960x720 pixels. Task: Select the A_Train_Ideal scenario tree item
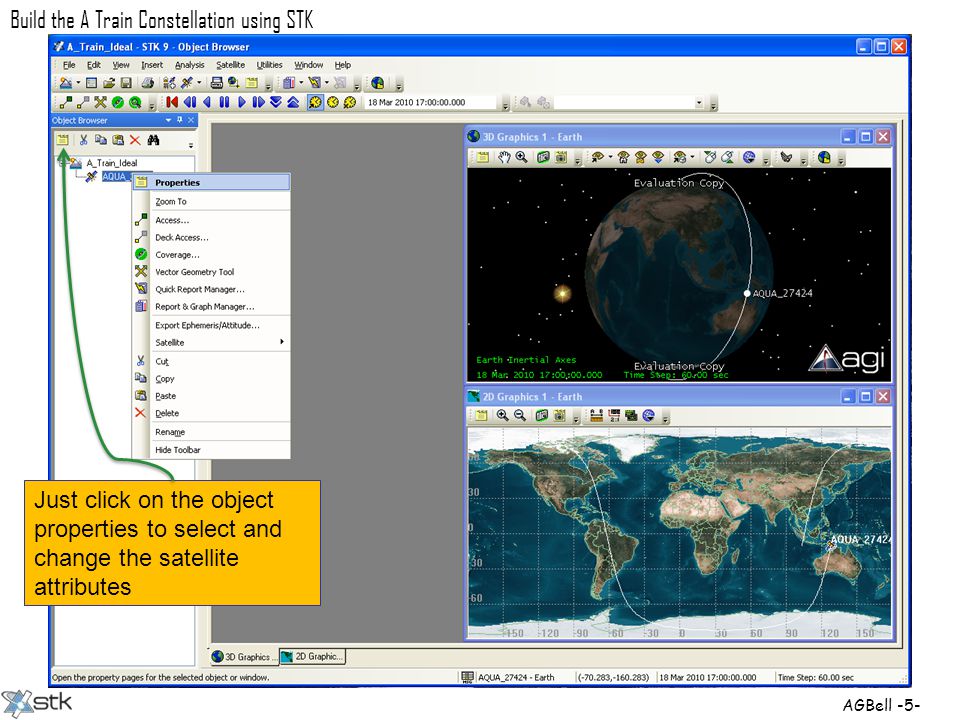pyautogui.click(x=111, y=163)
